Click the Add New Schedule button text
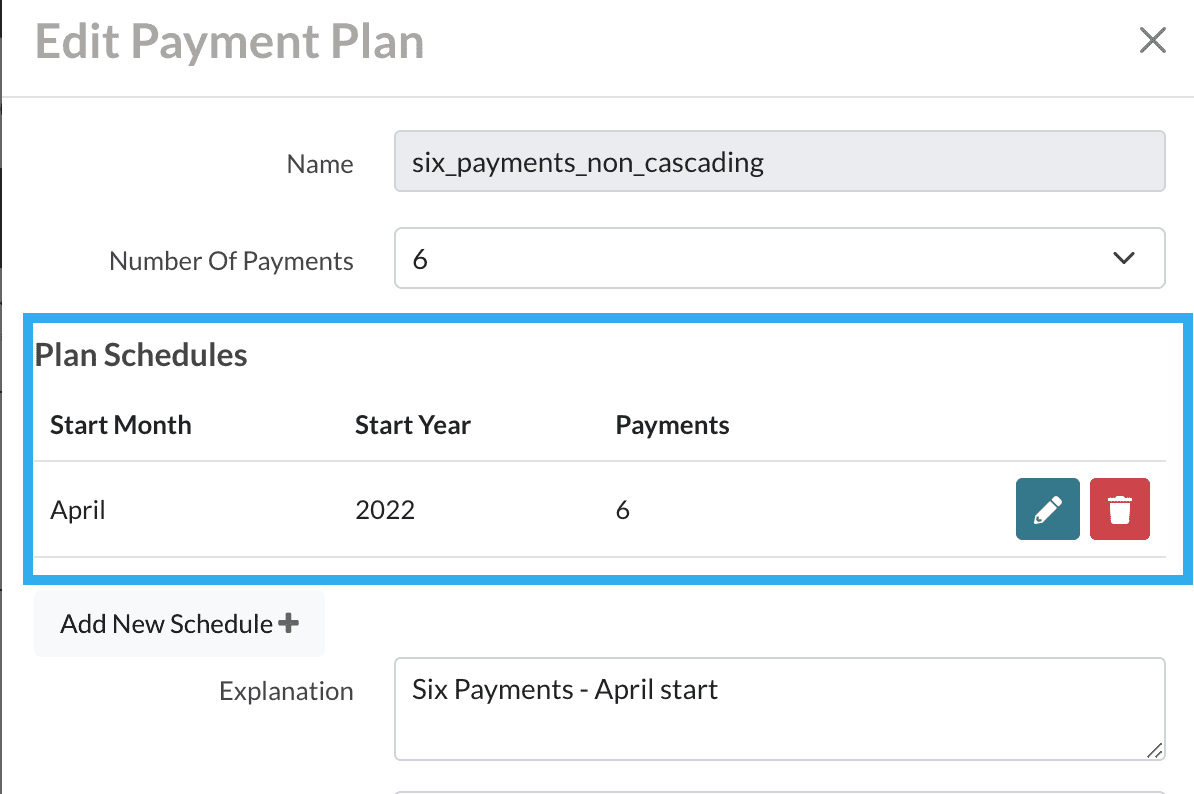The image size is (1194, 794). [x=166, y=624]
